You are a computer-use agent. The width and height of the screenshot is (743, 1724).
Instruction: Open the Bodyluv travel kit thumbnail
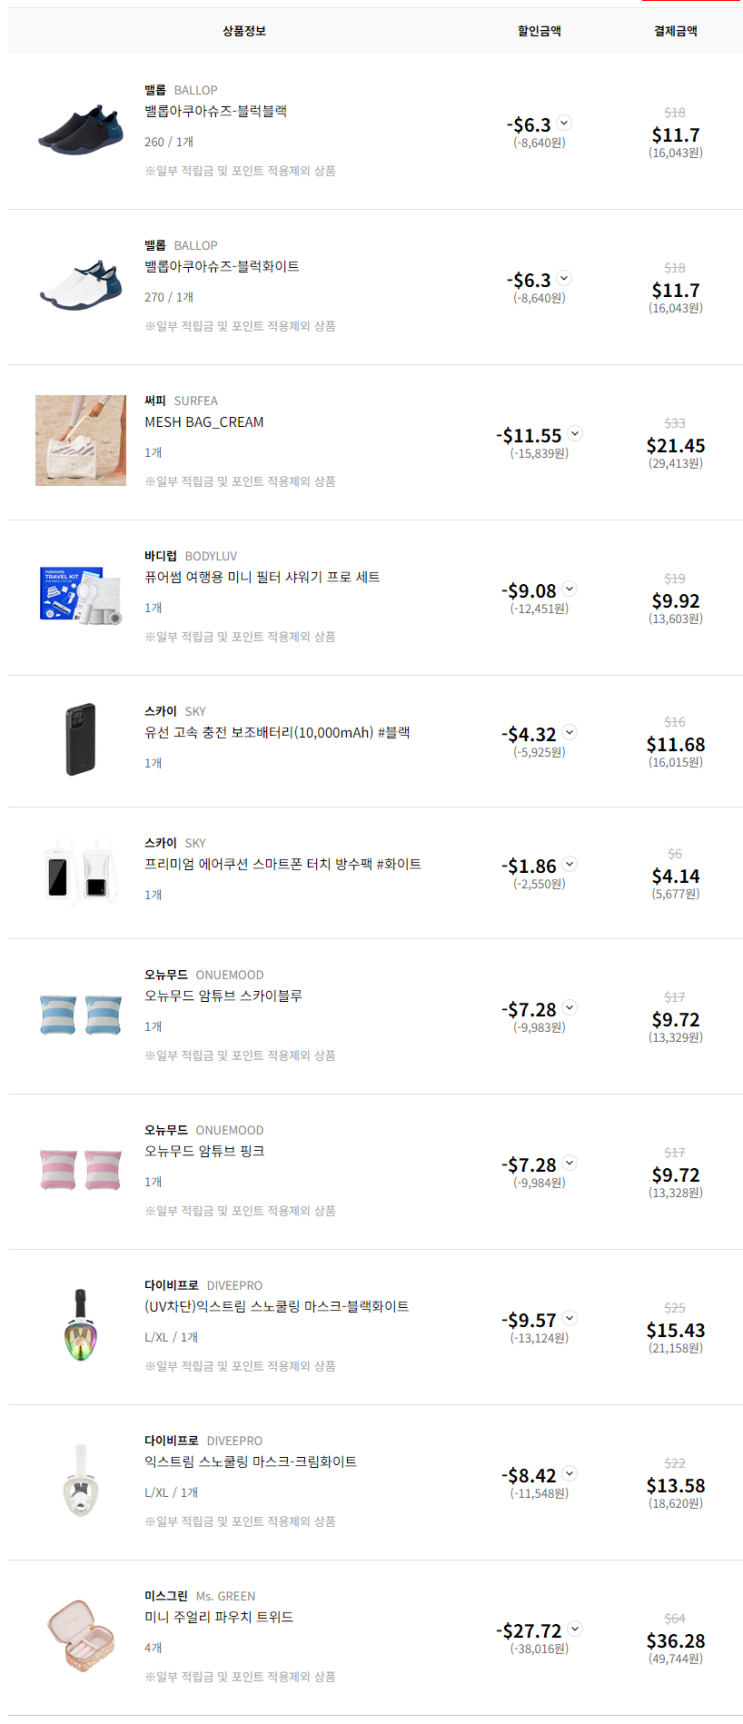pyautogui.click(x=81, y=596)
